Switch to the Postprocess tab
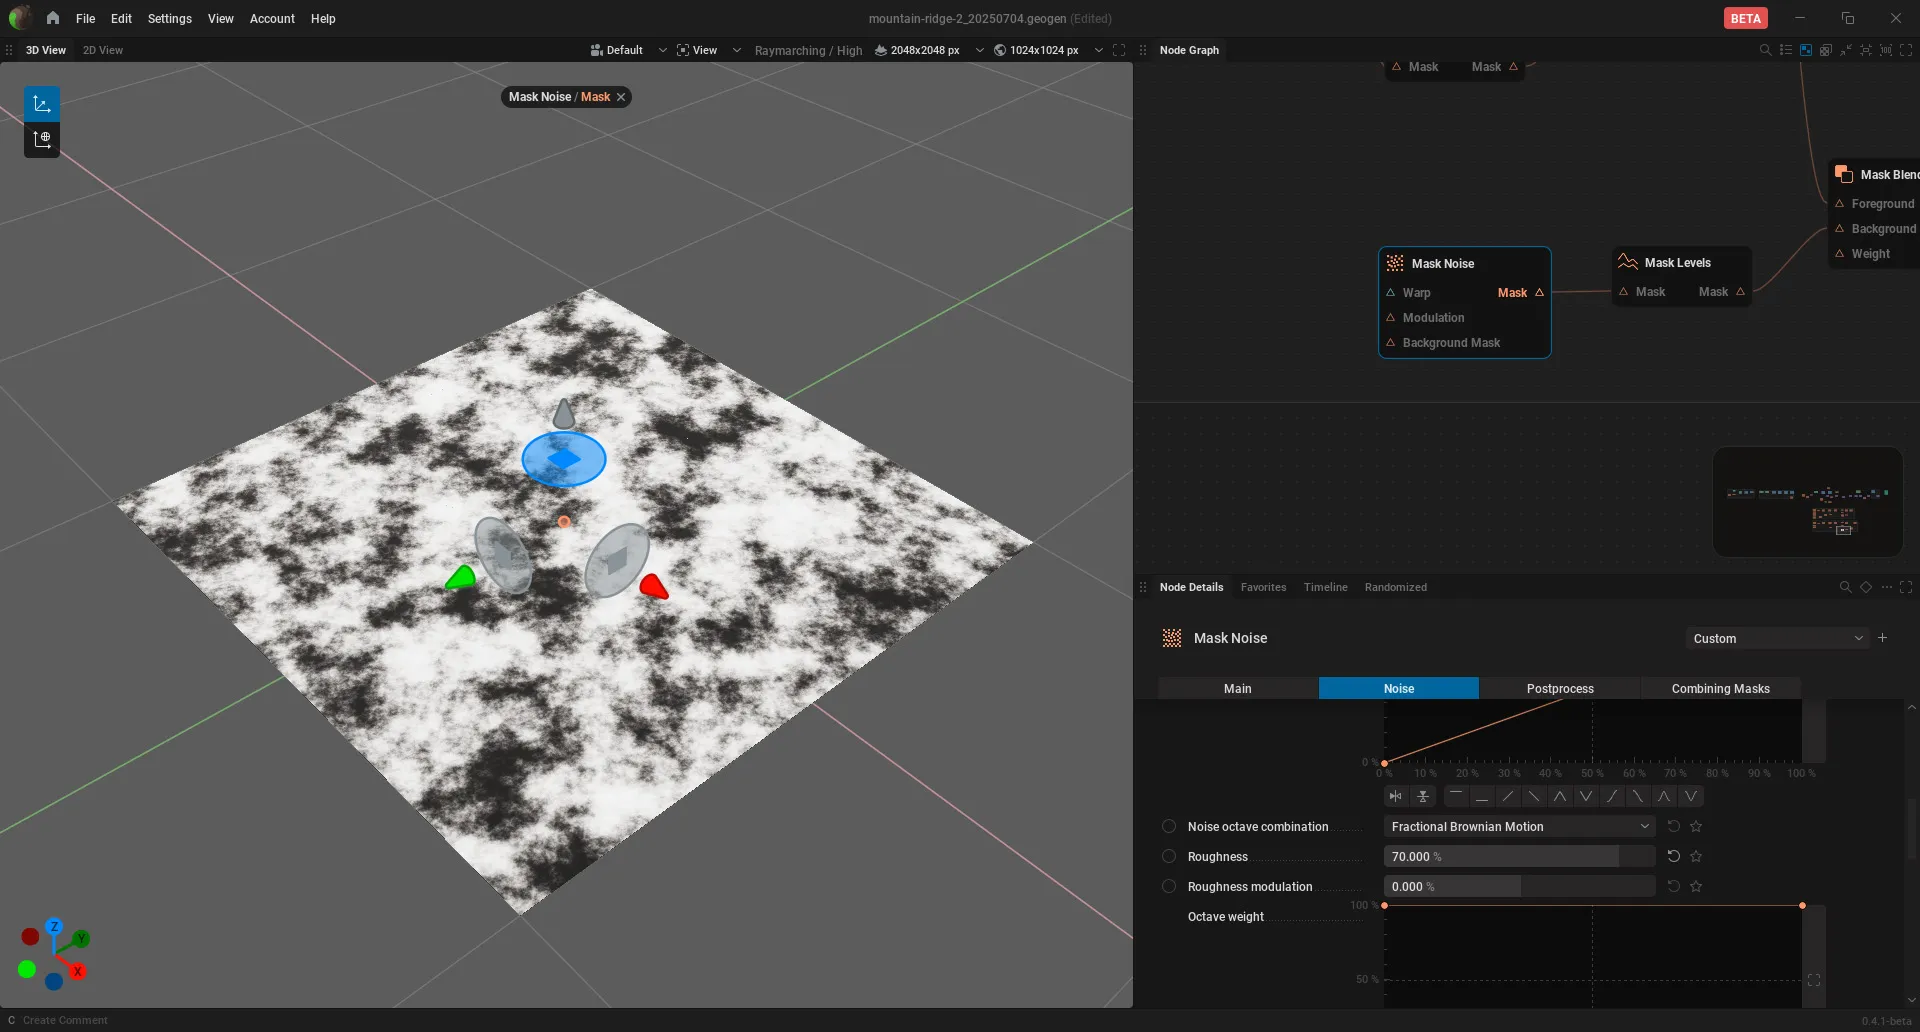The width and height of the screenshot is (1920, 1032). [1560, 689]
